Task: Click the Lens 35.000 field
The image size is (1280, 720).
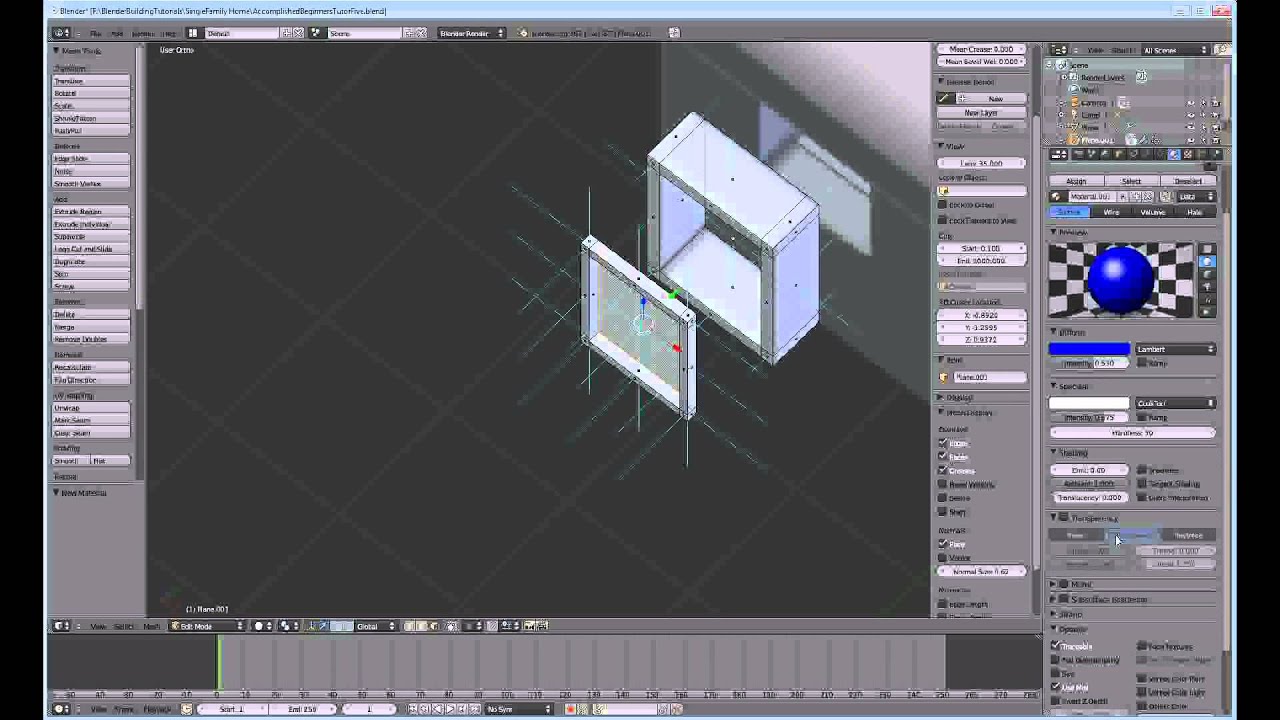Action: [981, 163]
